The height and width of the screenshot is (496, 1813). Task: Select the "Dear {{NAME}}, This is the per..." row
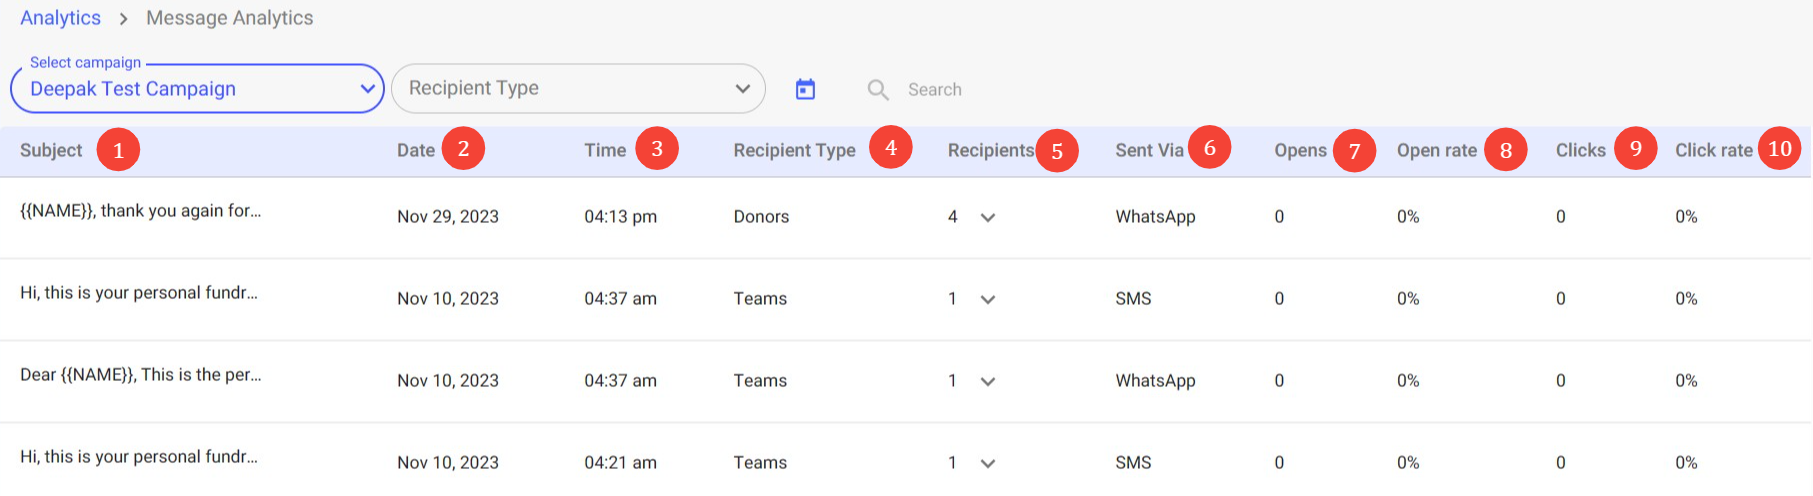[x=140, y=375]
